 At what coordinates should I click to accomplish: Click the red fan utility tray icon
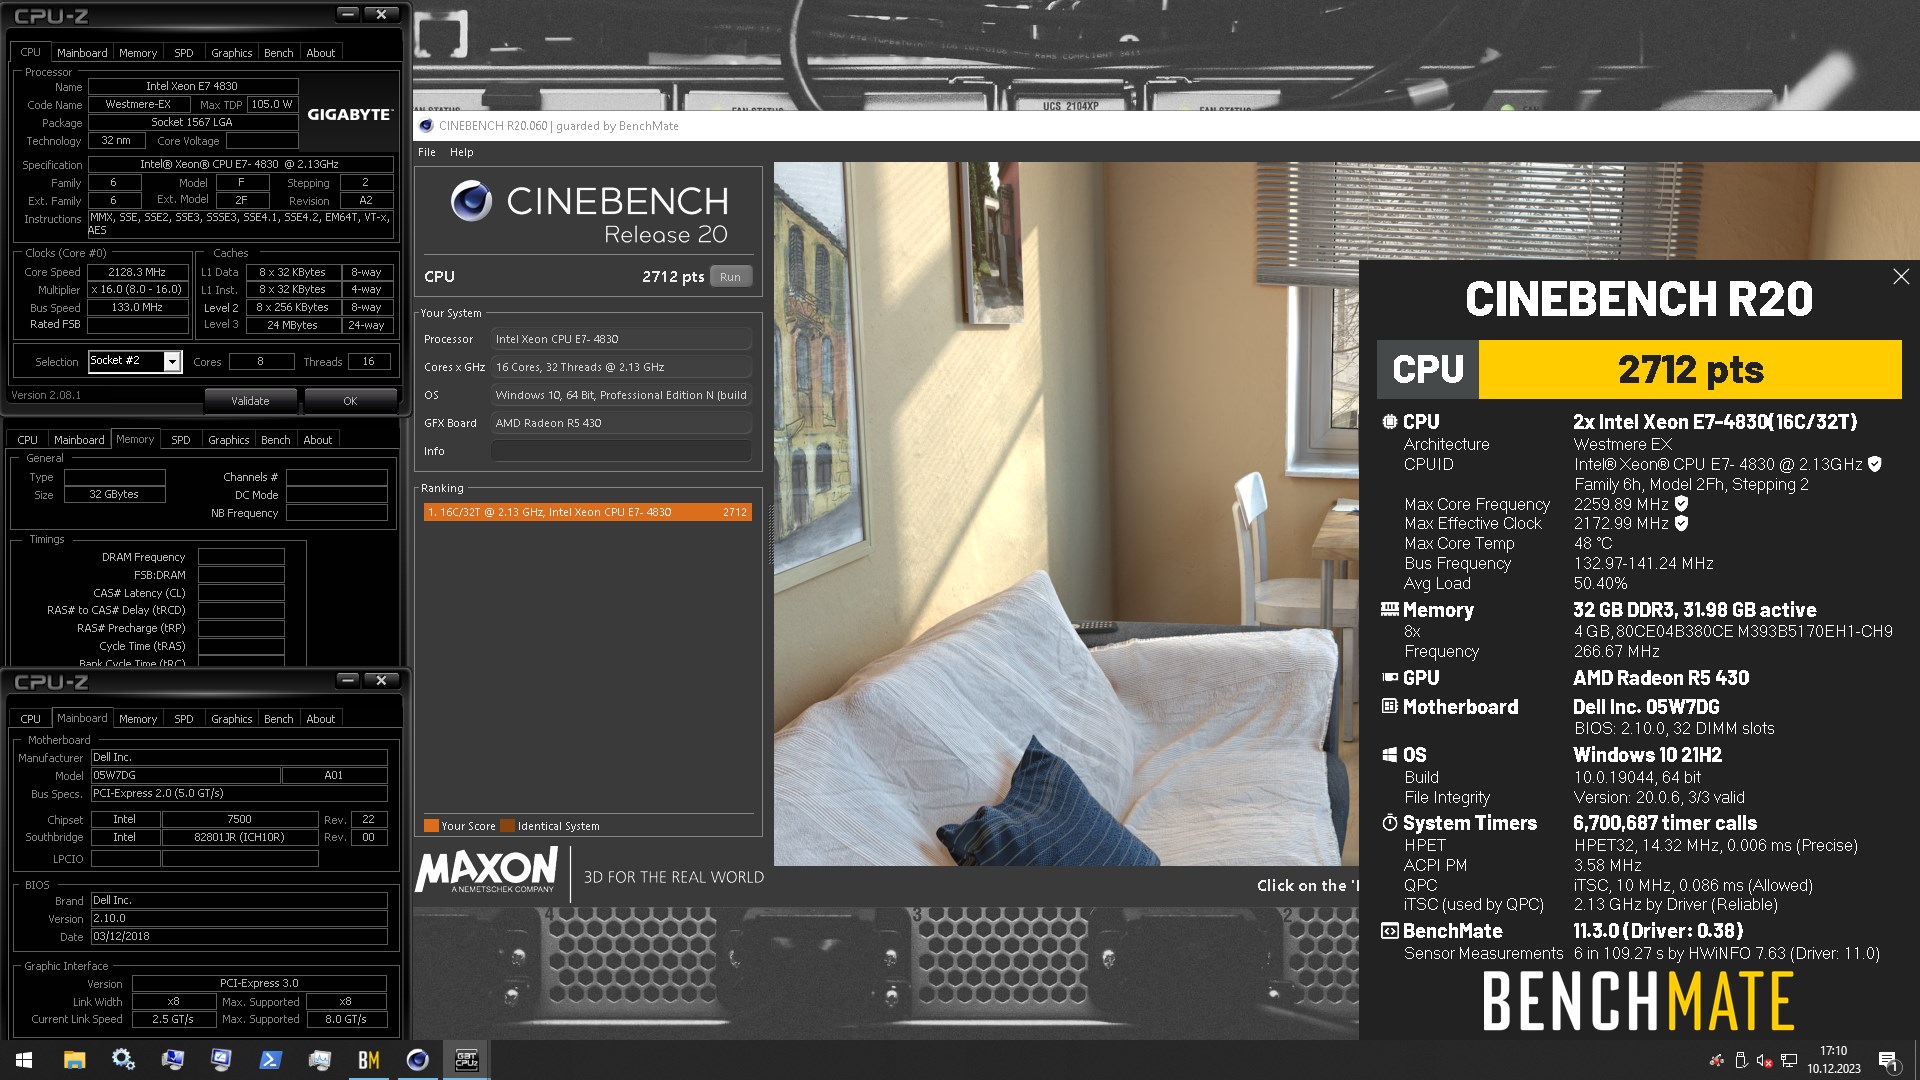point(1716,1061)
